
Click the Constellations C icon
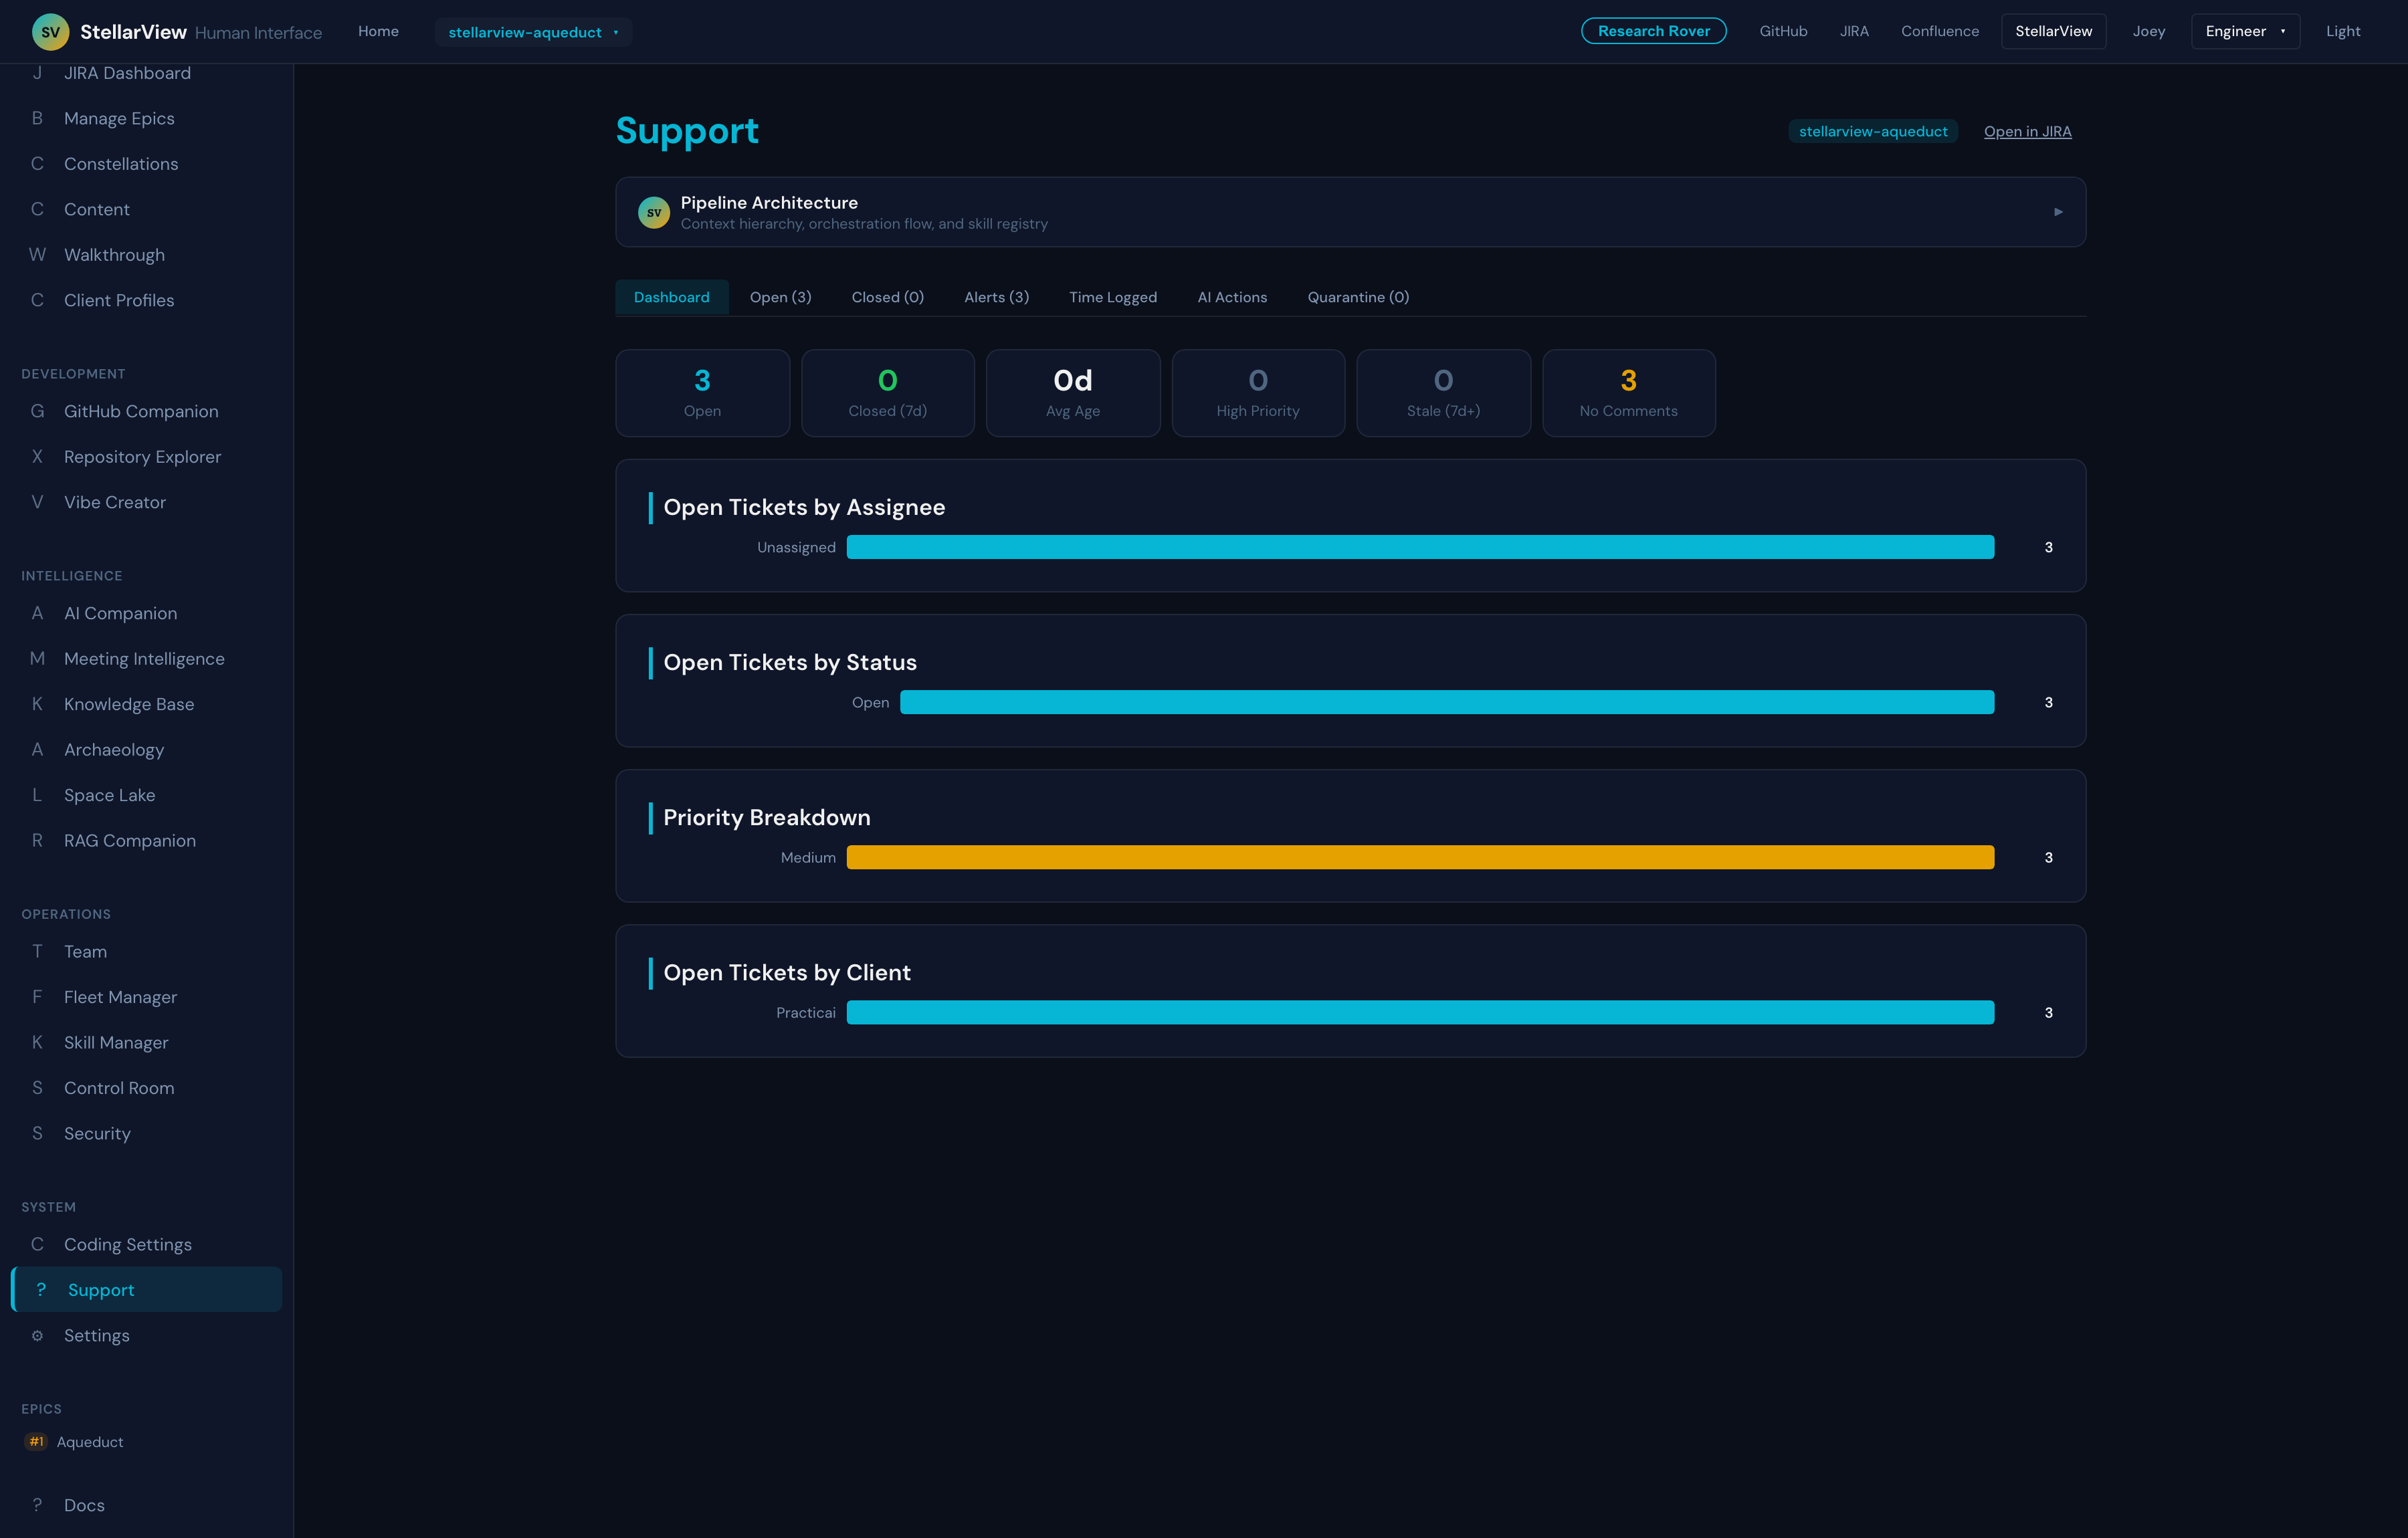coord(37,163)
